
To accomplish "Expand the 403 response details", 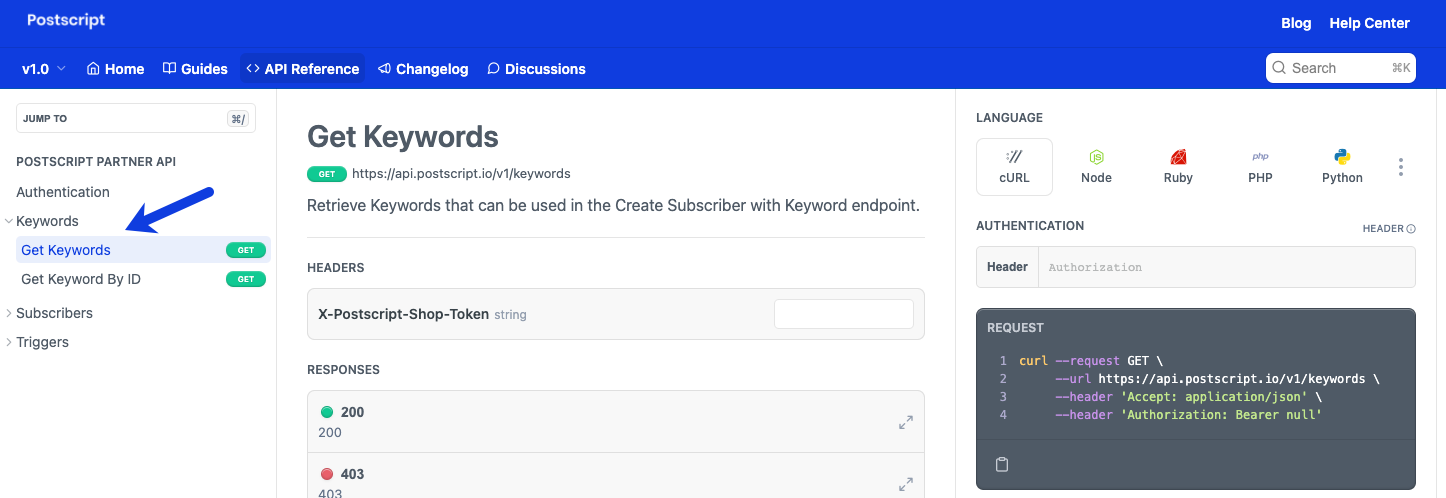I will point(905,484).
